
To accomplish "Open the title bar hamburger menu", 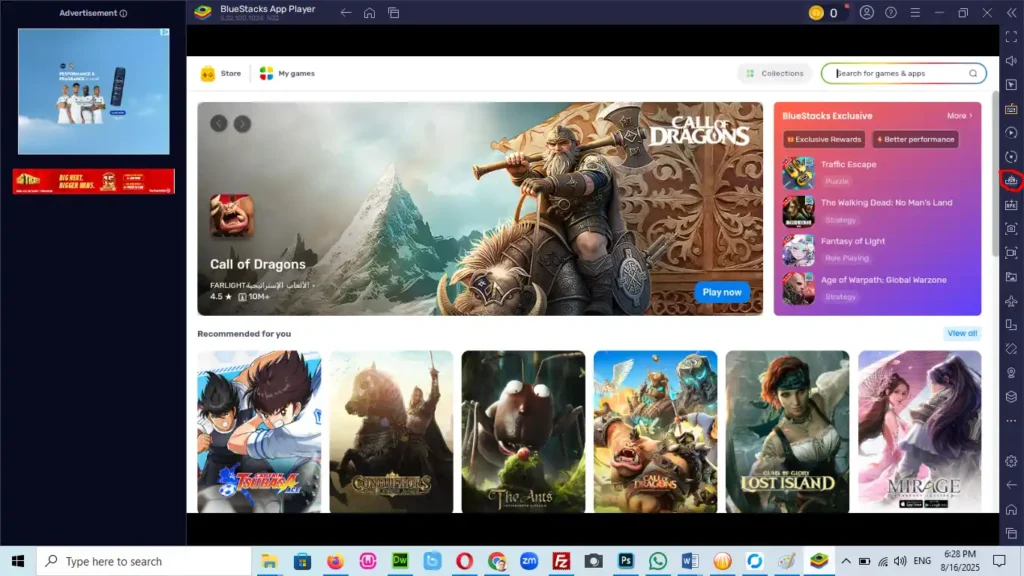I will click(914, 13).
